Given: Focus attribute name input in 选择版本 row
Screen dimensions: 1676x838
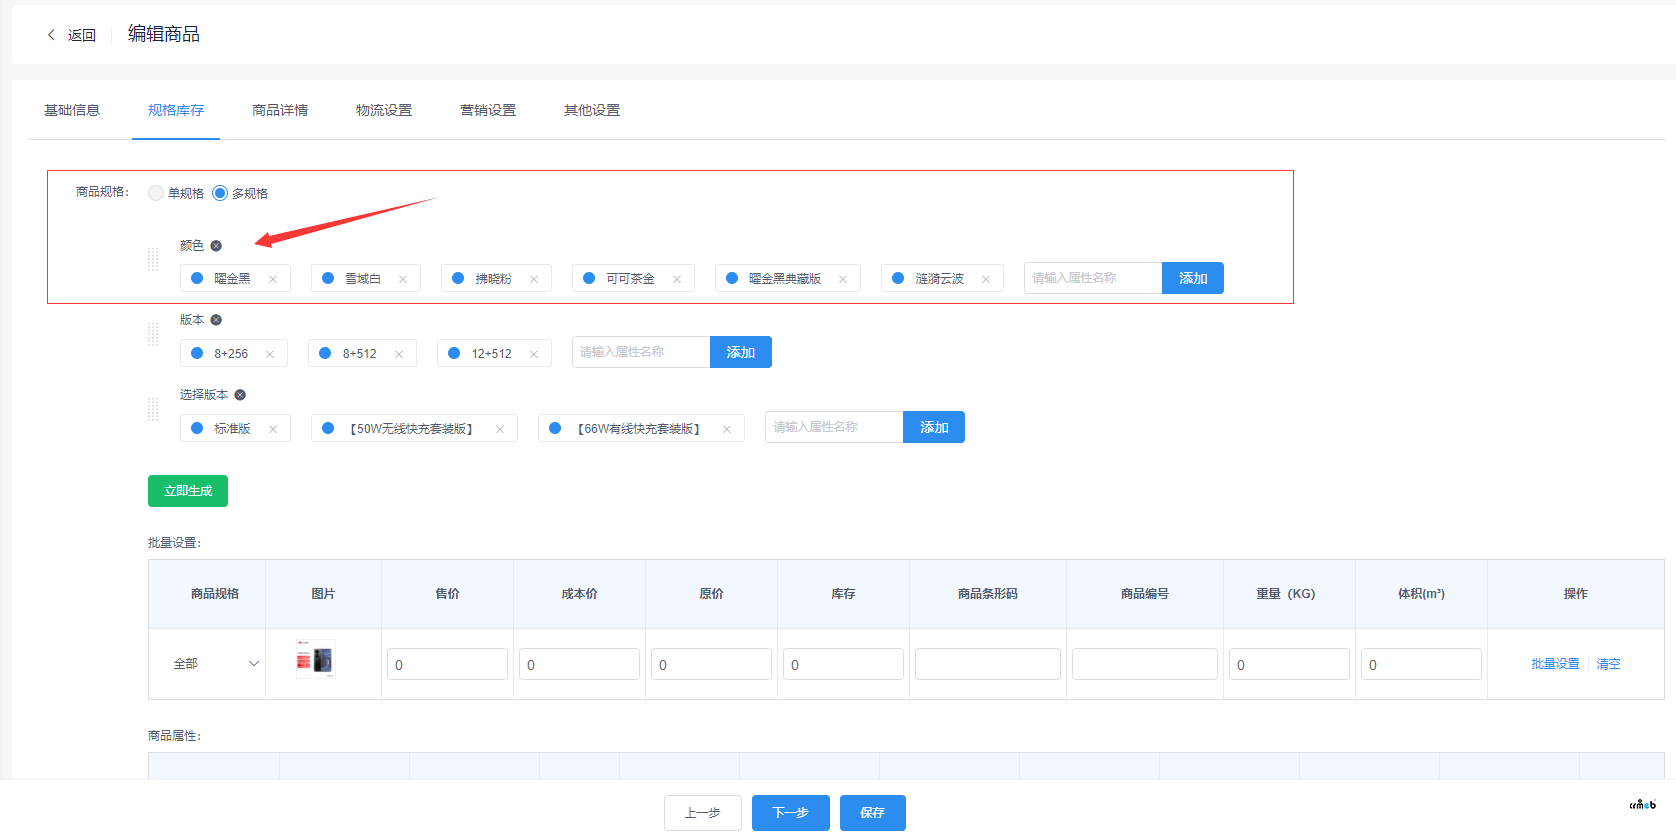Looking at the screenshot, I should (834, 427).
